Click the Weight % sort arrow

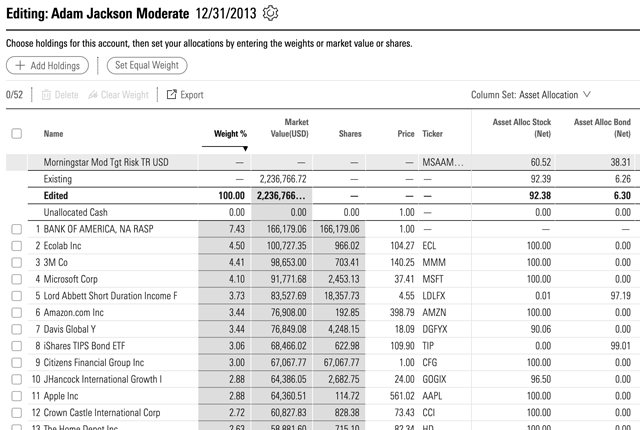[246, 148]
